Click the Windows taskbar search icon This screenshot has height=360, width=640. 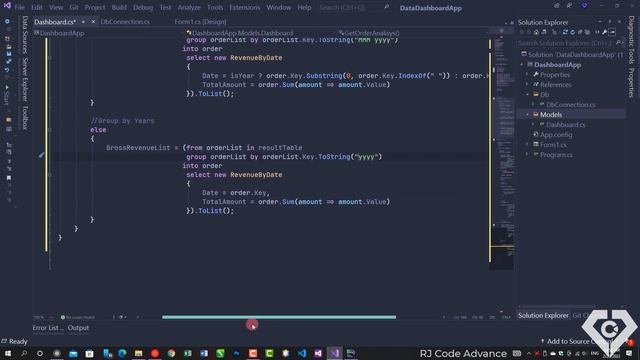24,353
